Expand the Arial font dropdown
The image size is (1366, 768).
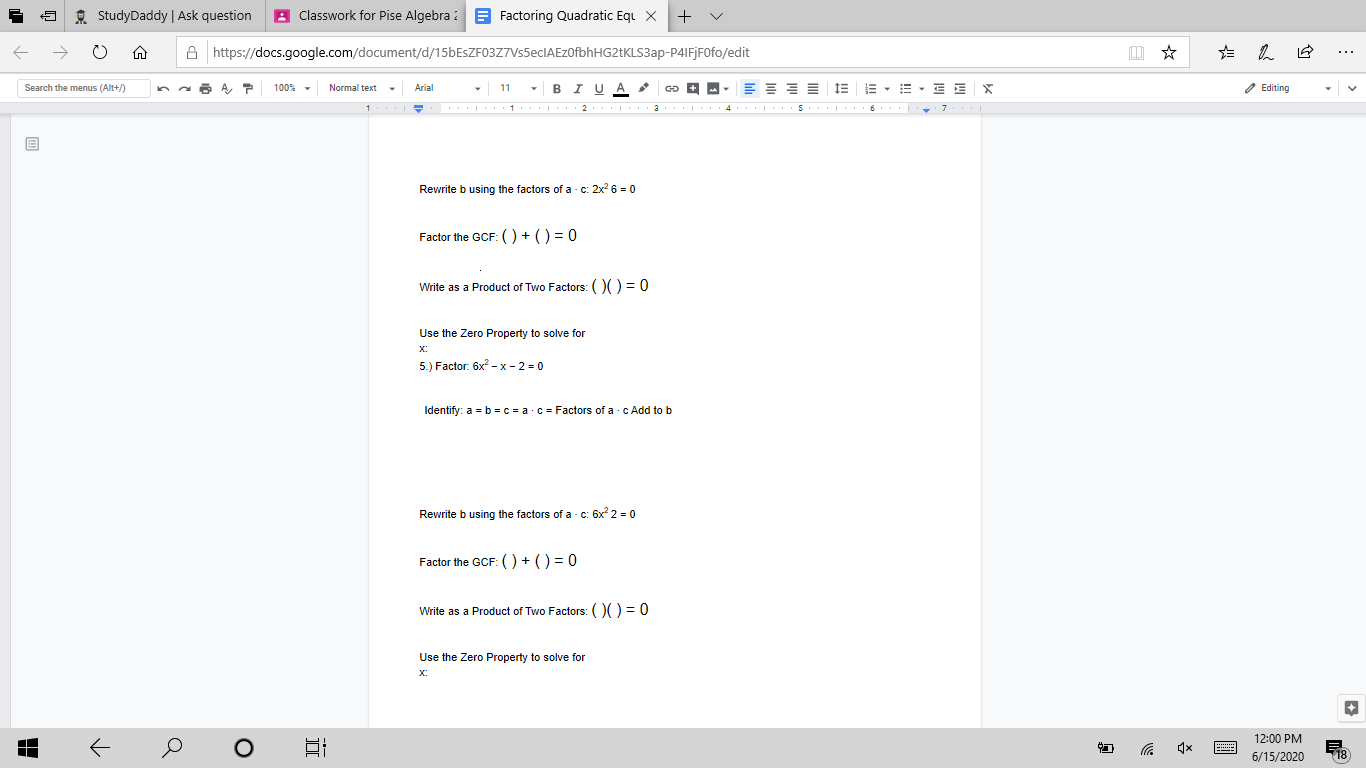pyautogui.click(x=447, y=88)
